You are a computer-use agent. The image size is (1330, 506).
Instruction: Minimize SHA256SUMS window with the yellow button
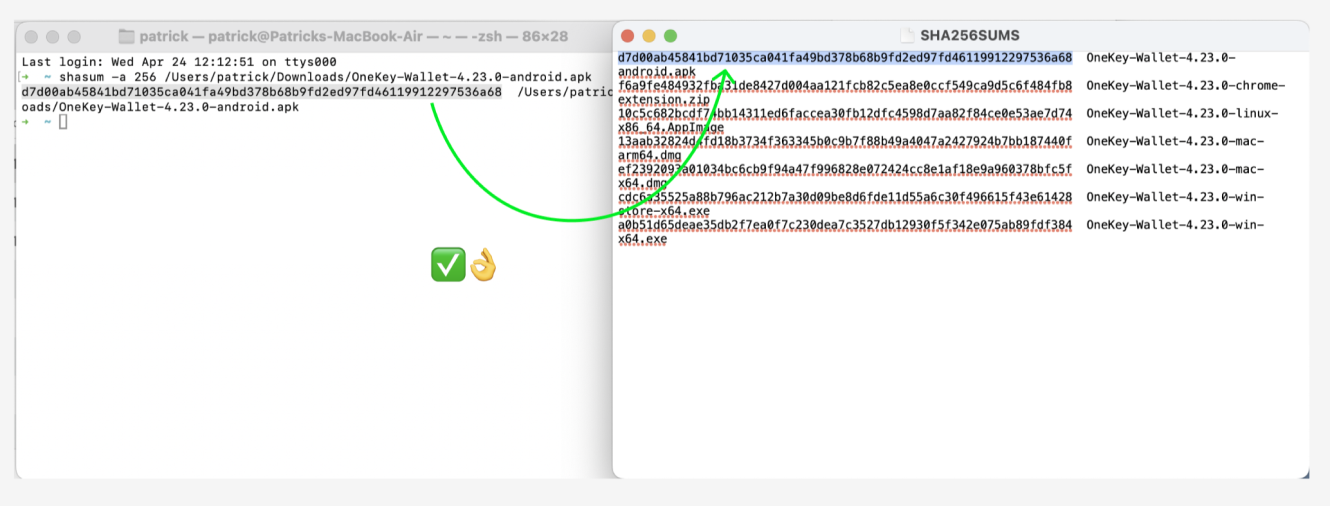coord(649,36)
